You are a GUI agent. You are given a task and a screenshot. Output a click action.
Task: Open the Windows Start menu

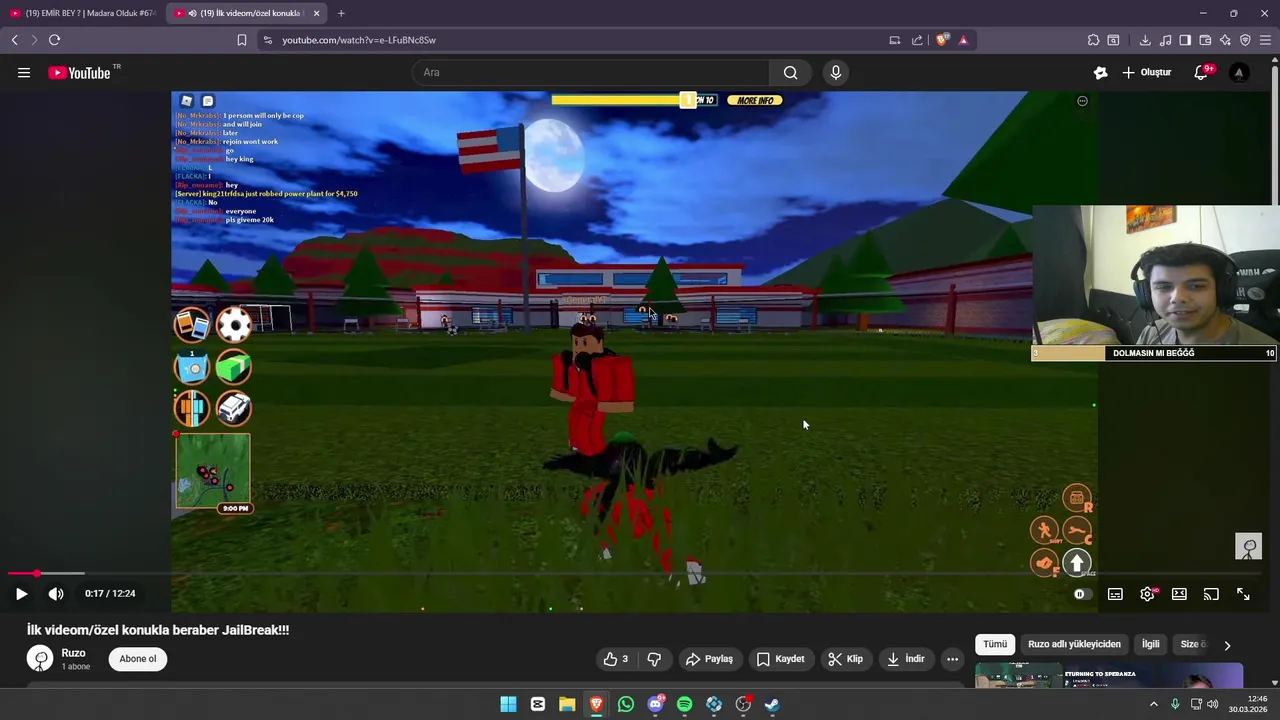coord(508,704)
